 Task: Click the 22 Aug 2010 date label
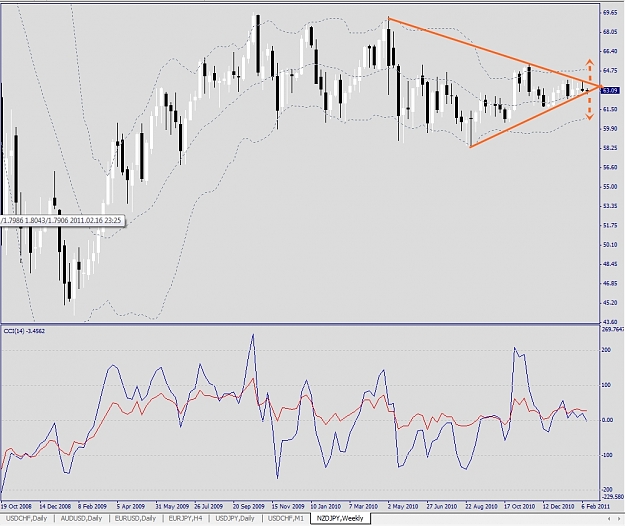(x=481, y=506)
